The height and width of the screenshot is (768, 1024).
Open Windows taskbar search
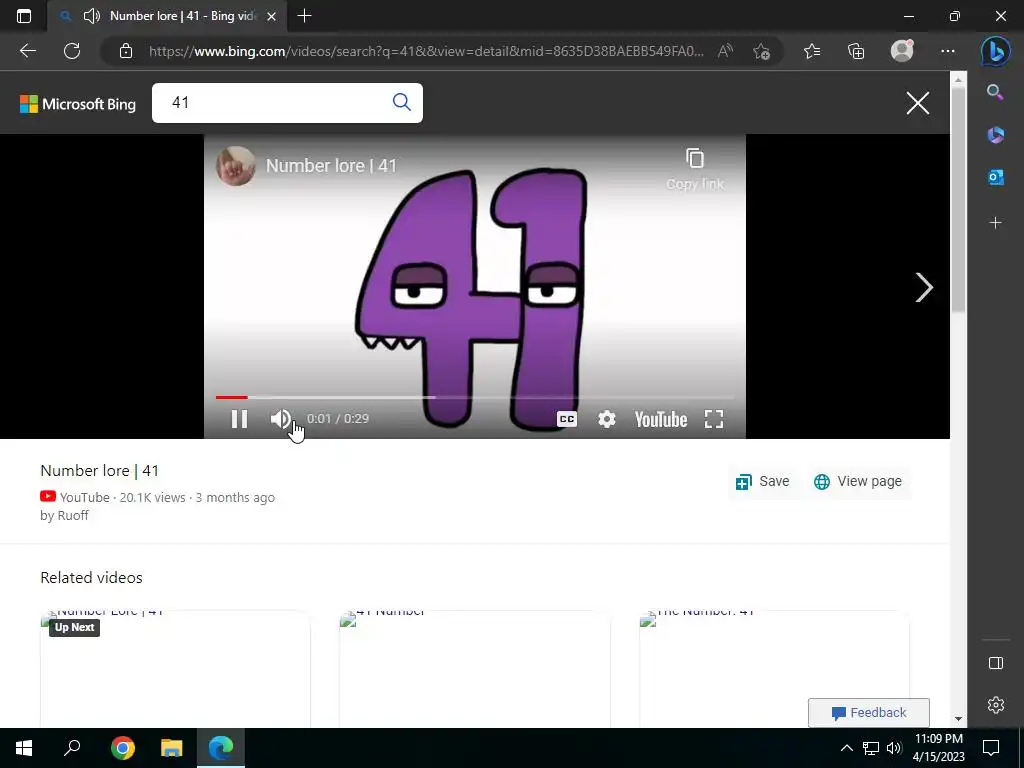[72, 748]
